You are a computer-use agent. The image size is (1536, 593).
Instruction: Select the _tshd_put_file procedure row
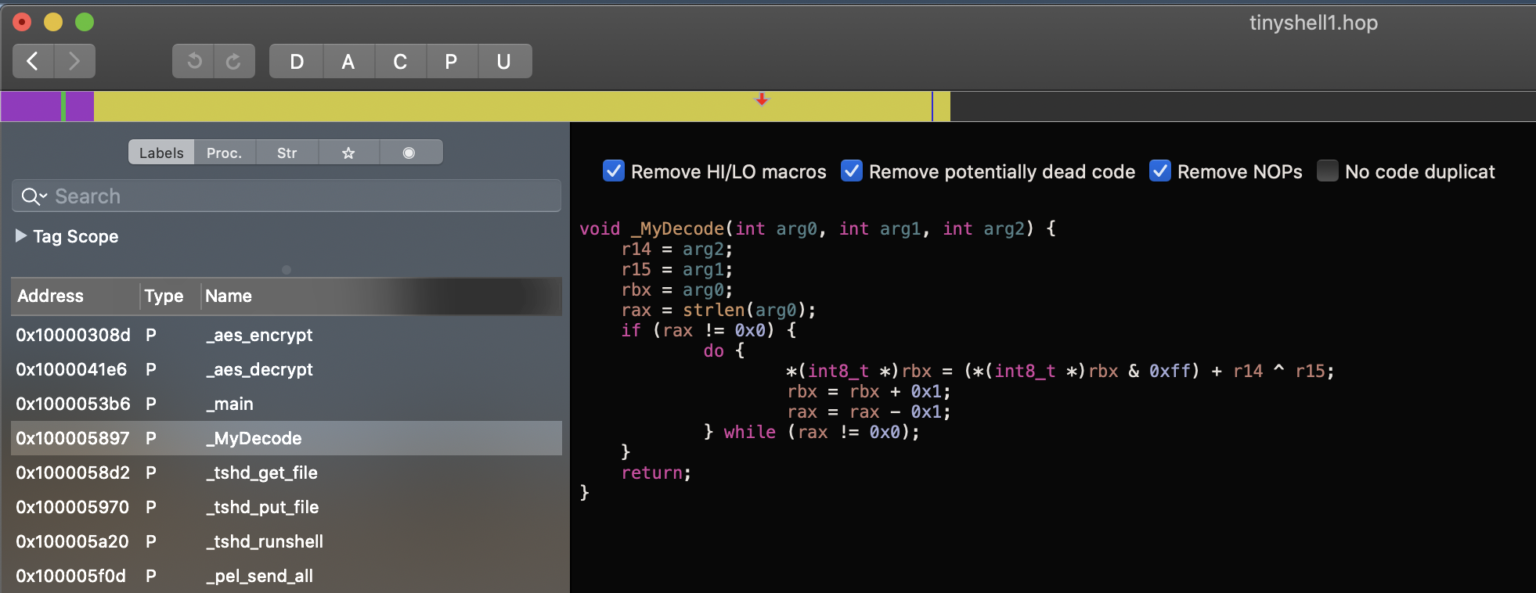286,507
